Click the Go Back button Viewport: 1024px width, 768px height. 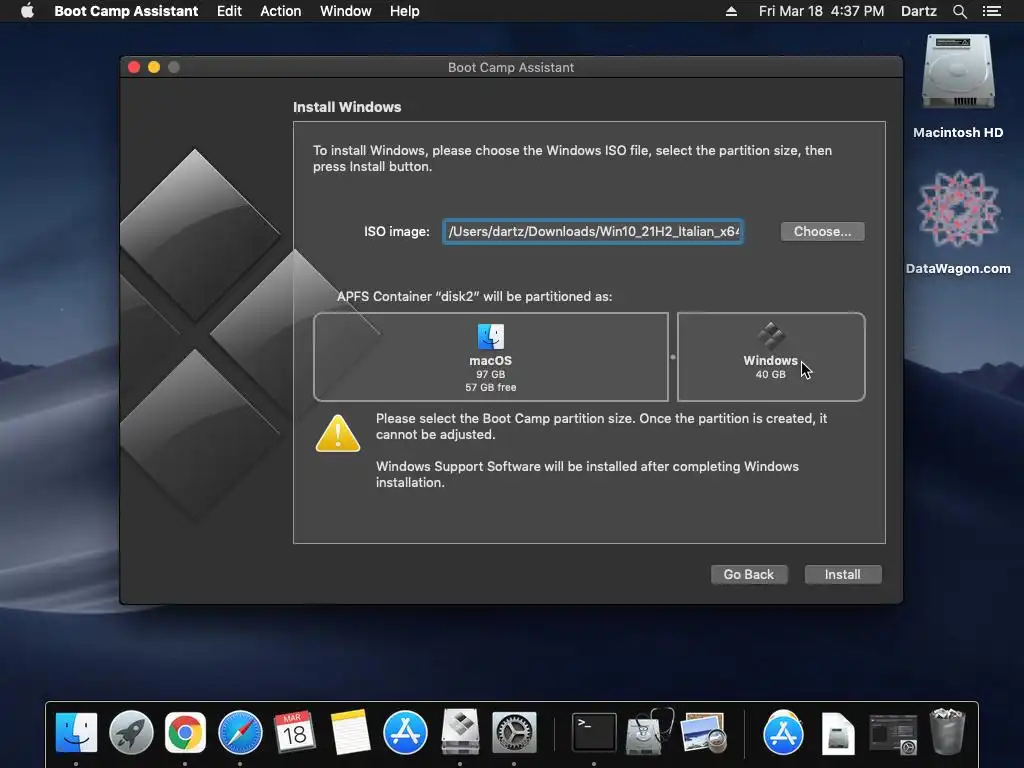(748, 574)
